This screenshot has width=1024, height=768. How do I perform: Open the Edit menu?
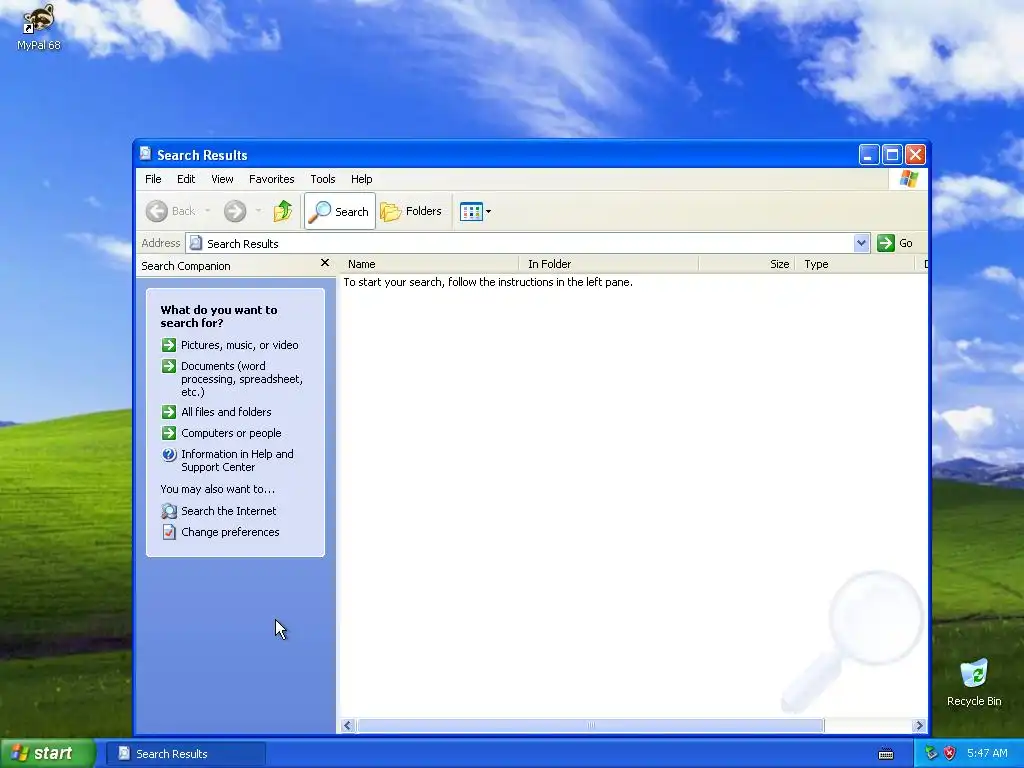[x=186, y=179]
